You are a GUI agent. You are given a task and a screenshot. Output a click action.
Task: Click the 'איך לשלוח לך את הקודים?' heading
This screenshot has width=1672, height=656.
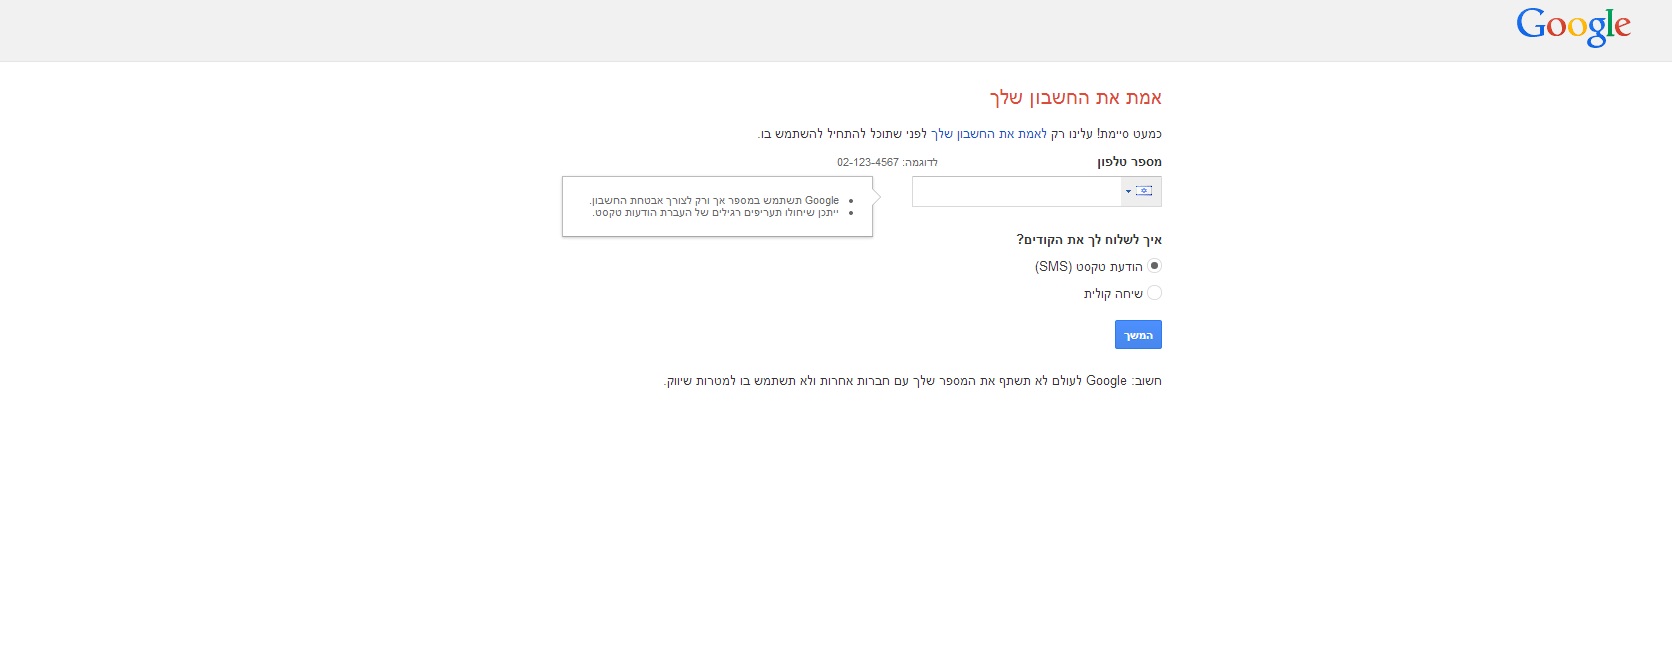click(1089, 240)
